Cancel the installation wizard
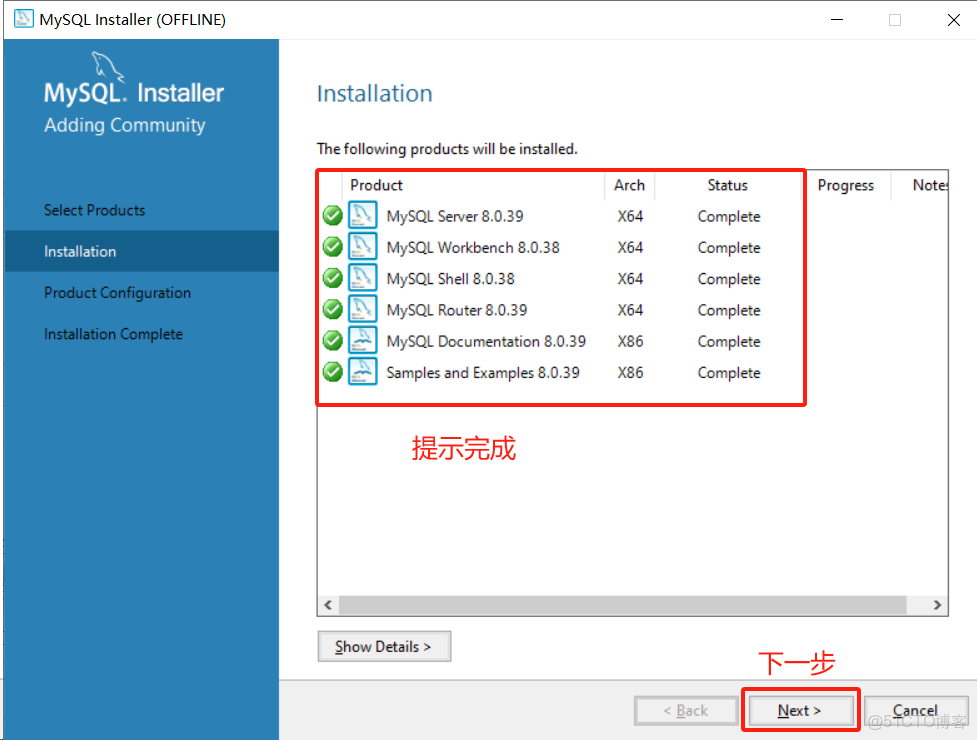Image resolution: width=977 pixels, height=740 pixels. click(x=915, y=710)
